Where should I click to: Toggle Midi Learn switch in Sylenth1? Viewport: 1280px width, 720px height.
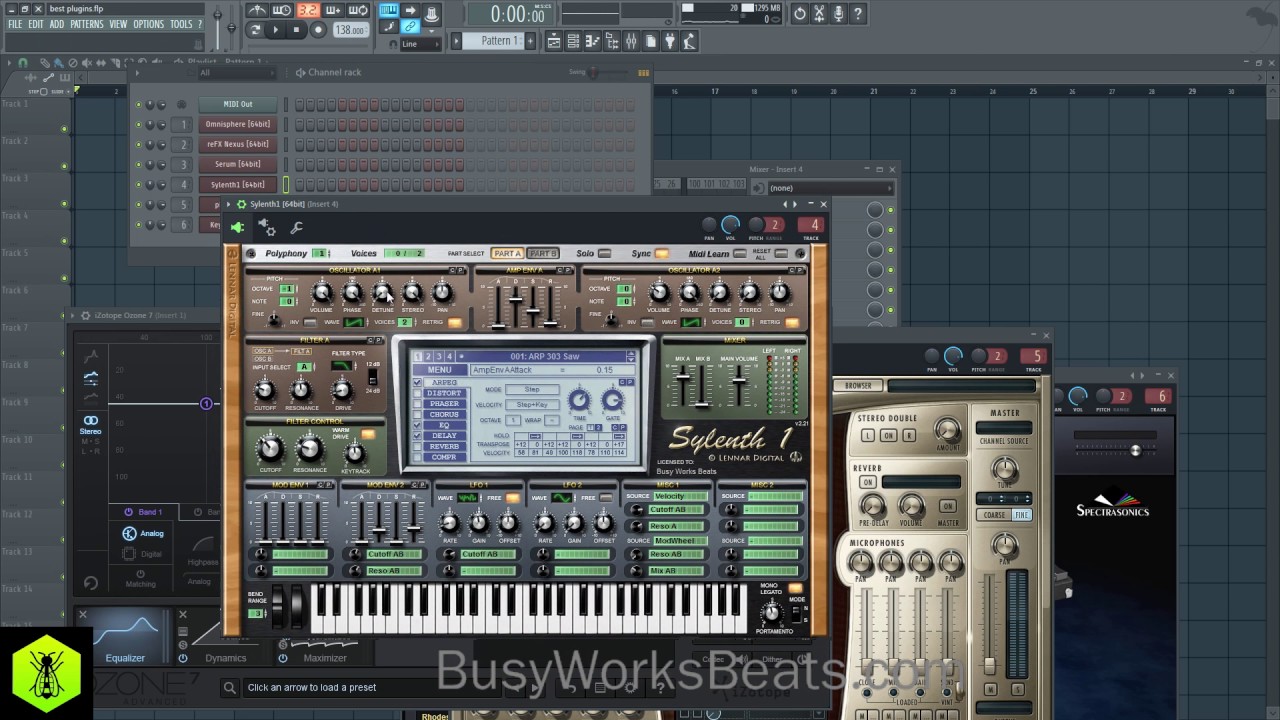(x=739, y=254)
